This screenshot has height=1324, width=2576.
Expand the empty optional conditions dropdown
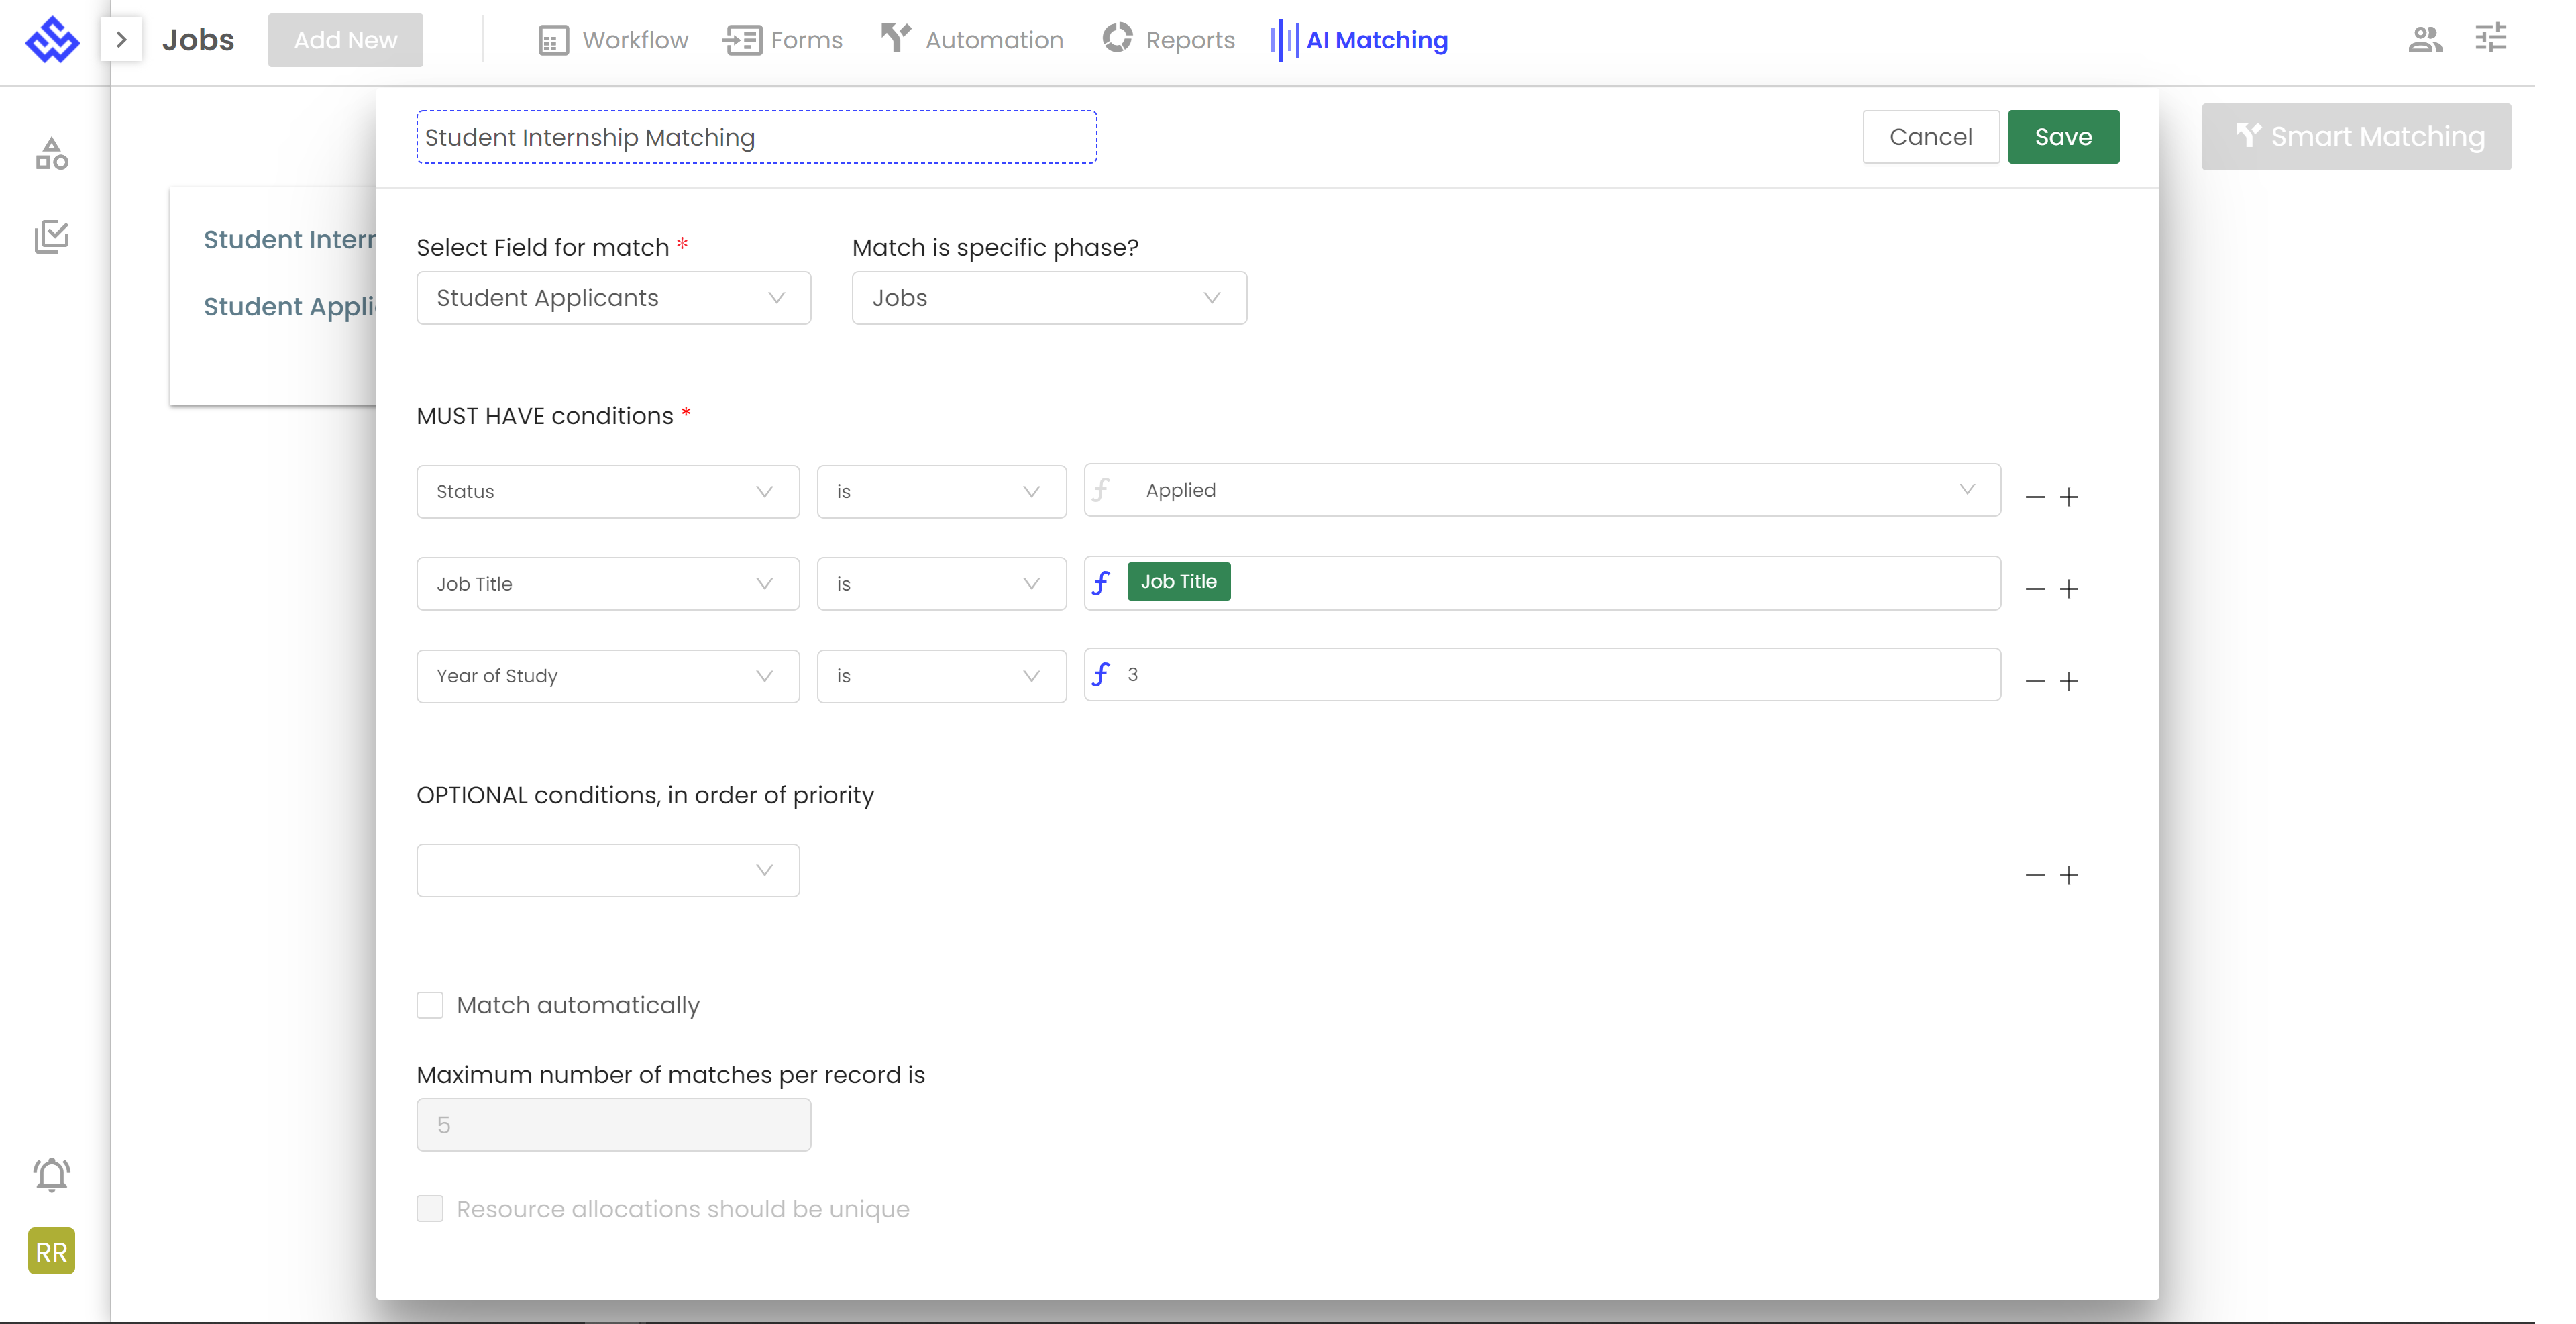(x=607, y=870)
